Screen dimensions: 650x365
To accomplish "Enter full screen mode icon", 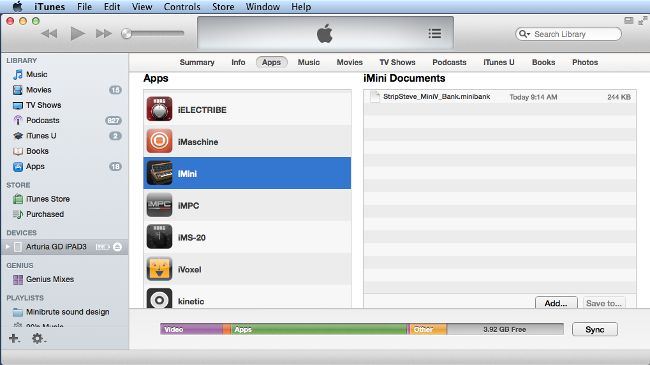I will (643, 20).
